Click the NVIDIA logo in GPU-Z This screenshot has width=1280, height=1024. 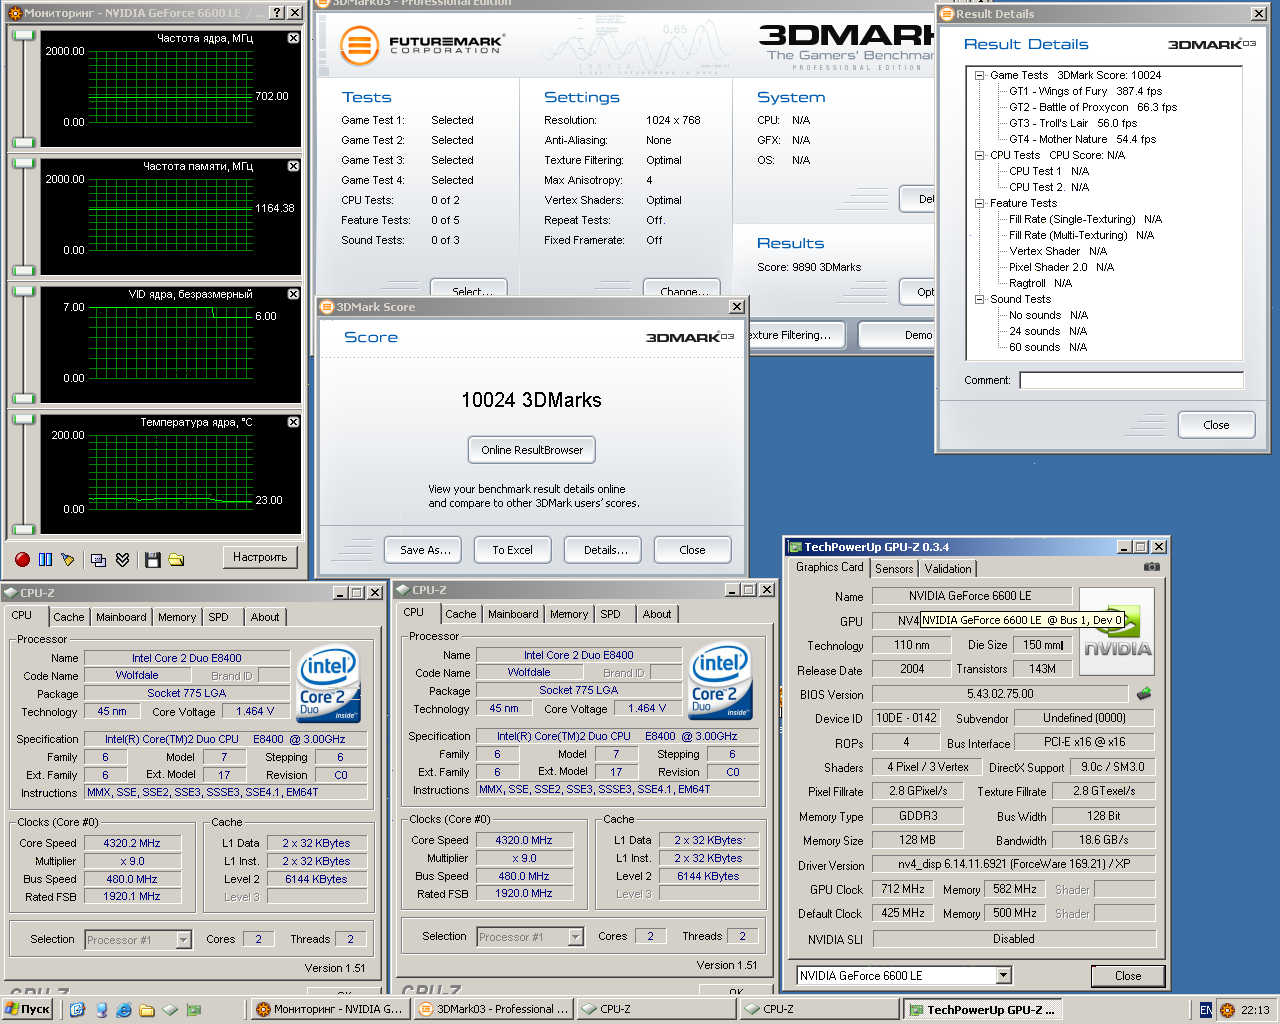pos(1117,632)
